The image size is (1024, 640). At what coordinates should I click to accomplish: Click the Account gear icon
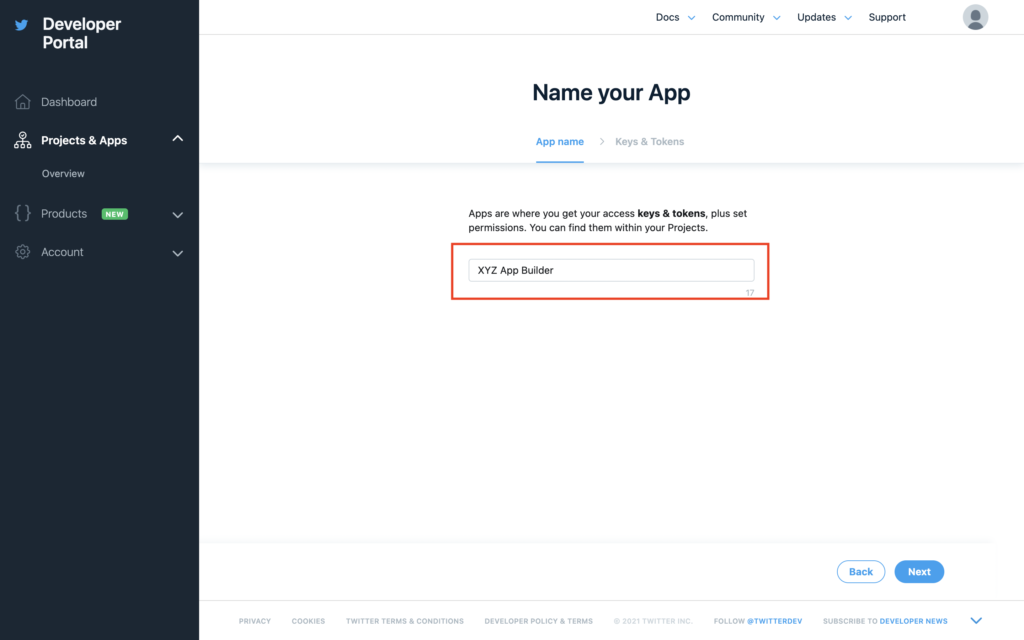coord(23,252)
